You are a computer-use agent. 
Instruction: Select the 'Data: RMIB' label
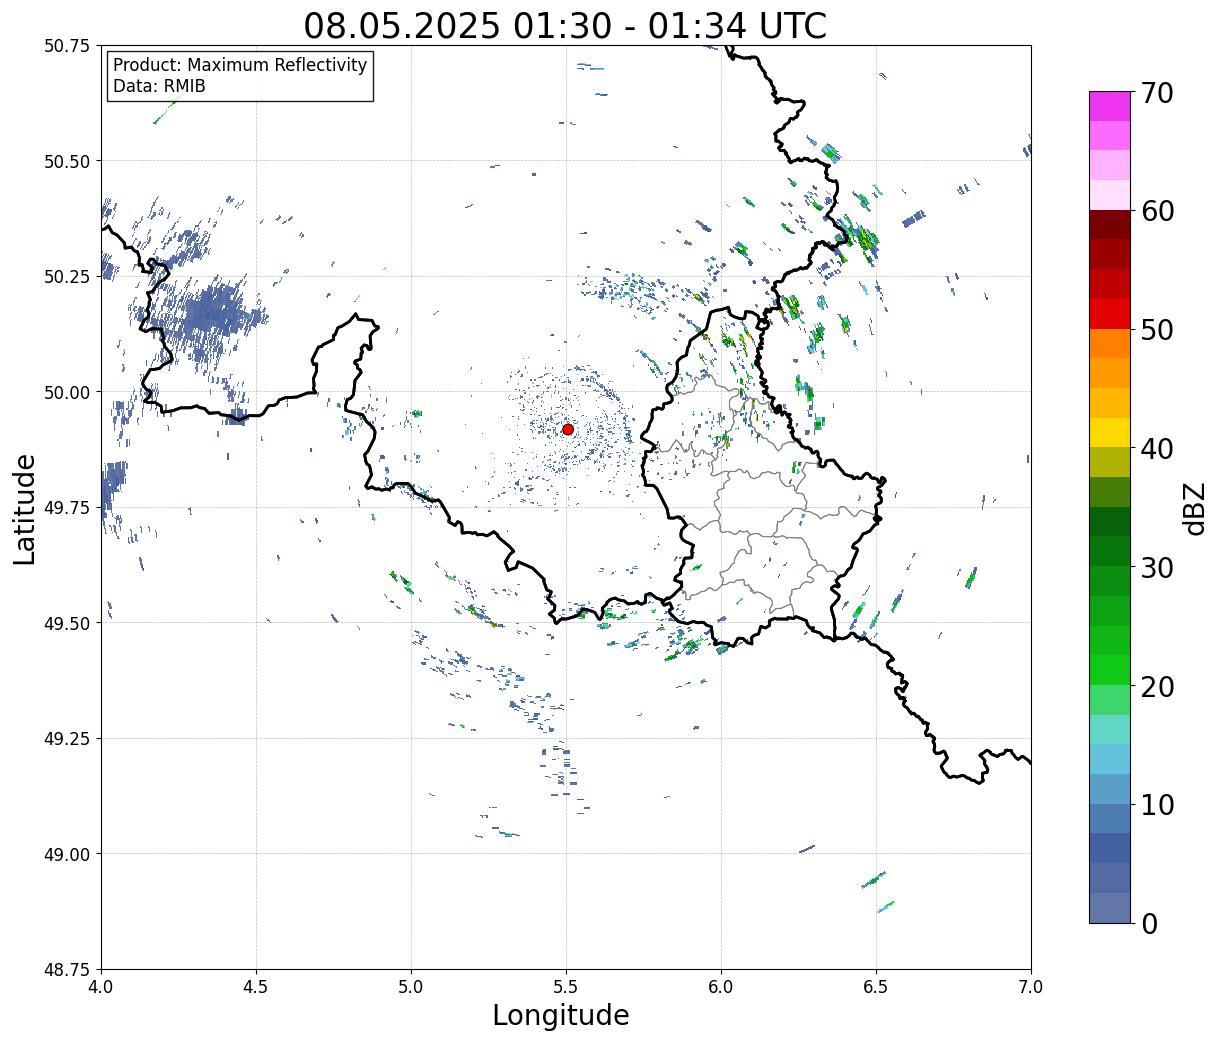click(x=159, y=86)
